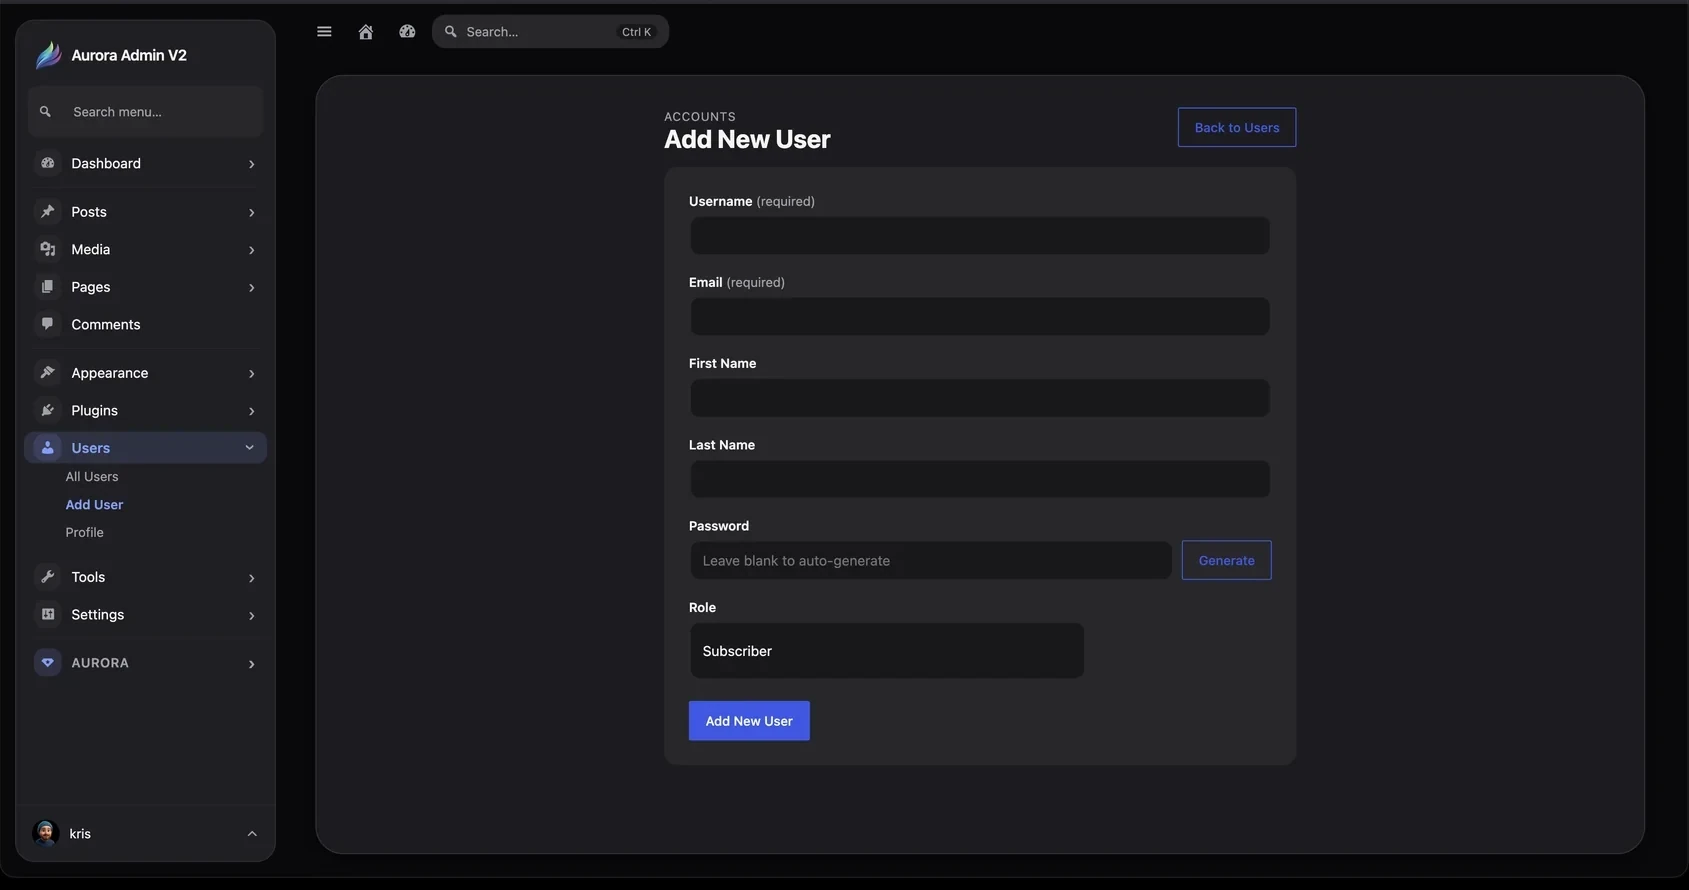Click the Comments bubble icon
The image size is (1689, 890).
click(x=47, y=324)
